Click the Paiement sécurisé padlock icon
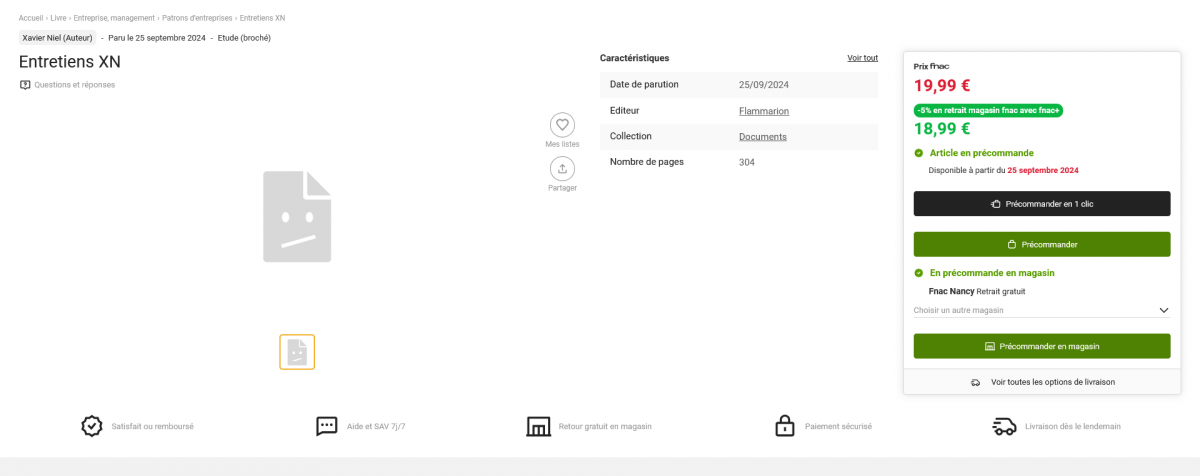 pyautogui.click(x=785, y=426)
